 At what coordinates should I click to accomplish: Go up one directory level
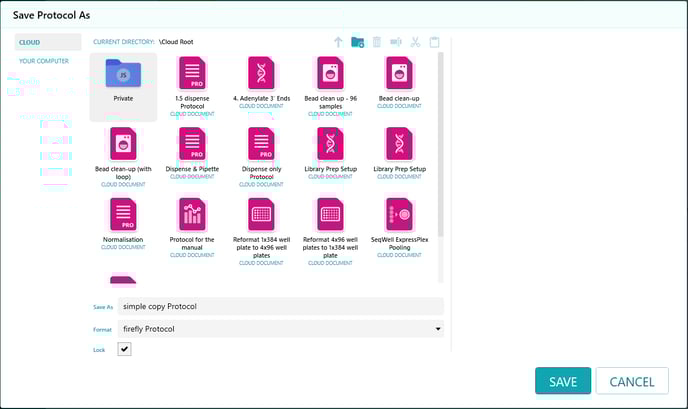pyautogui.click(x=338, y=42)
